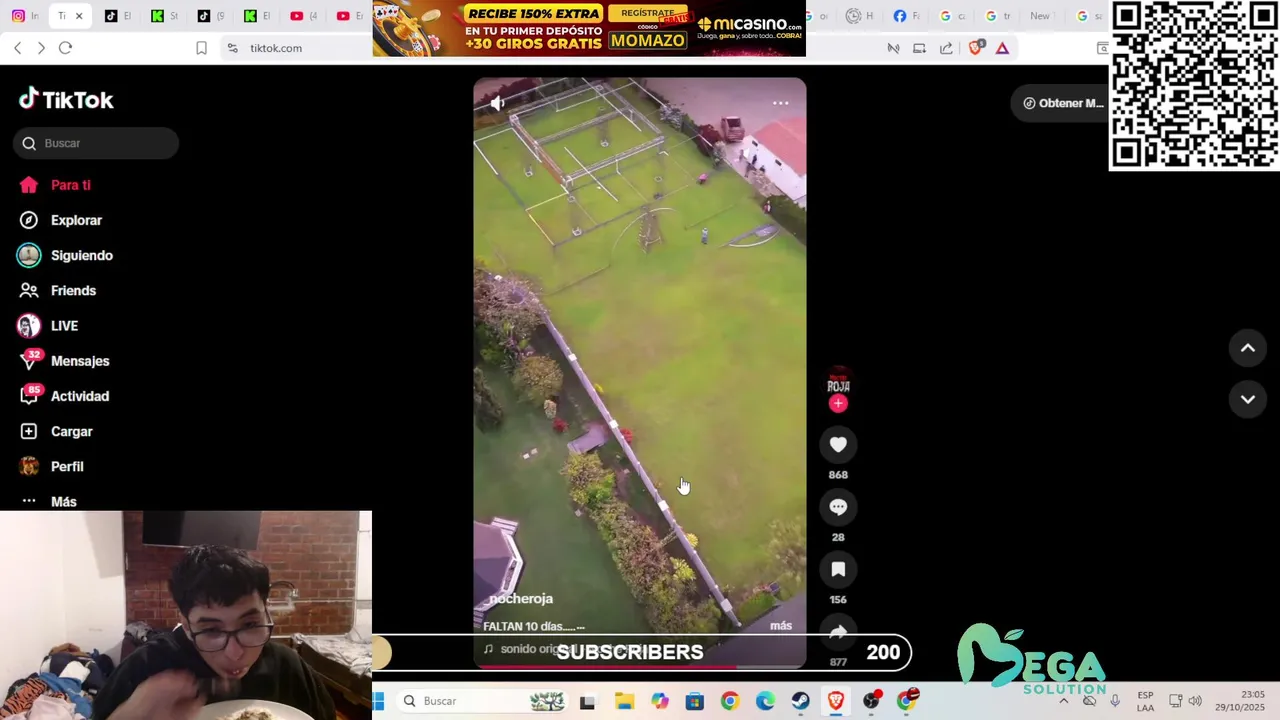Close the active TikTok tab
Screen dimensions: 1280x720
point(79,16)
